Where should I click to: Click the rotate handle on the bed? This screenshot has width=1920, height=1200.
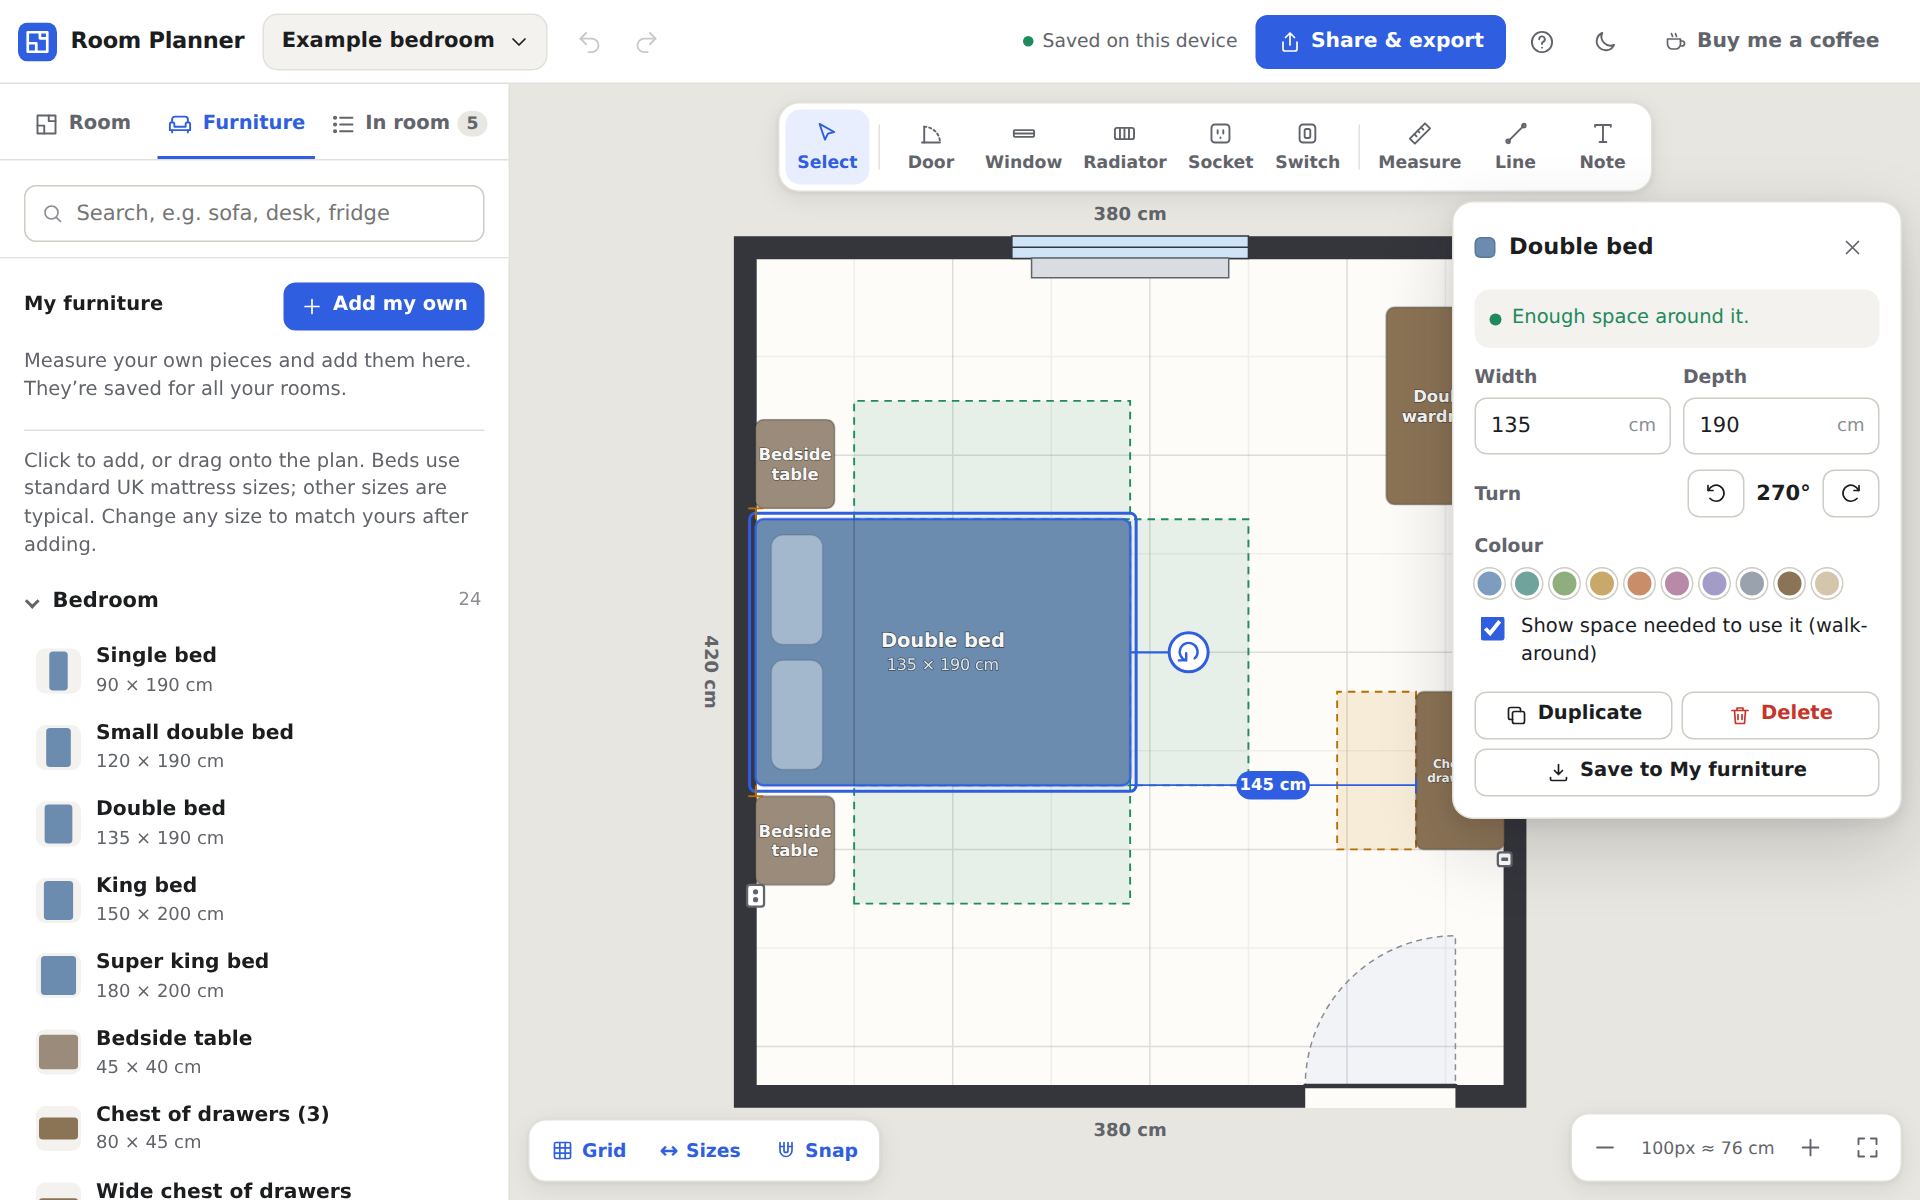pyautogui.click(x=1188, y=653)
